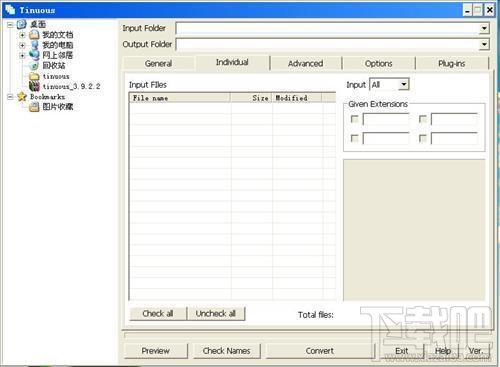The height and width of the screenshot is (367, 500).
Task: Open Help via the Help button
Action: coord(443,351)
